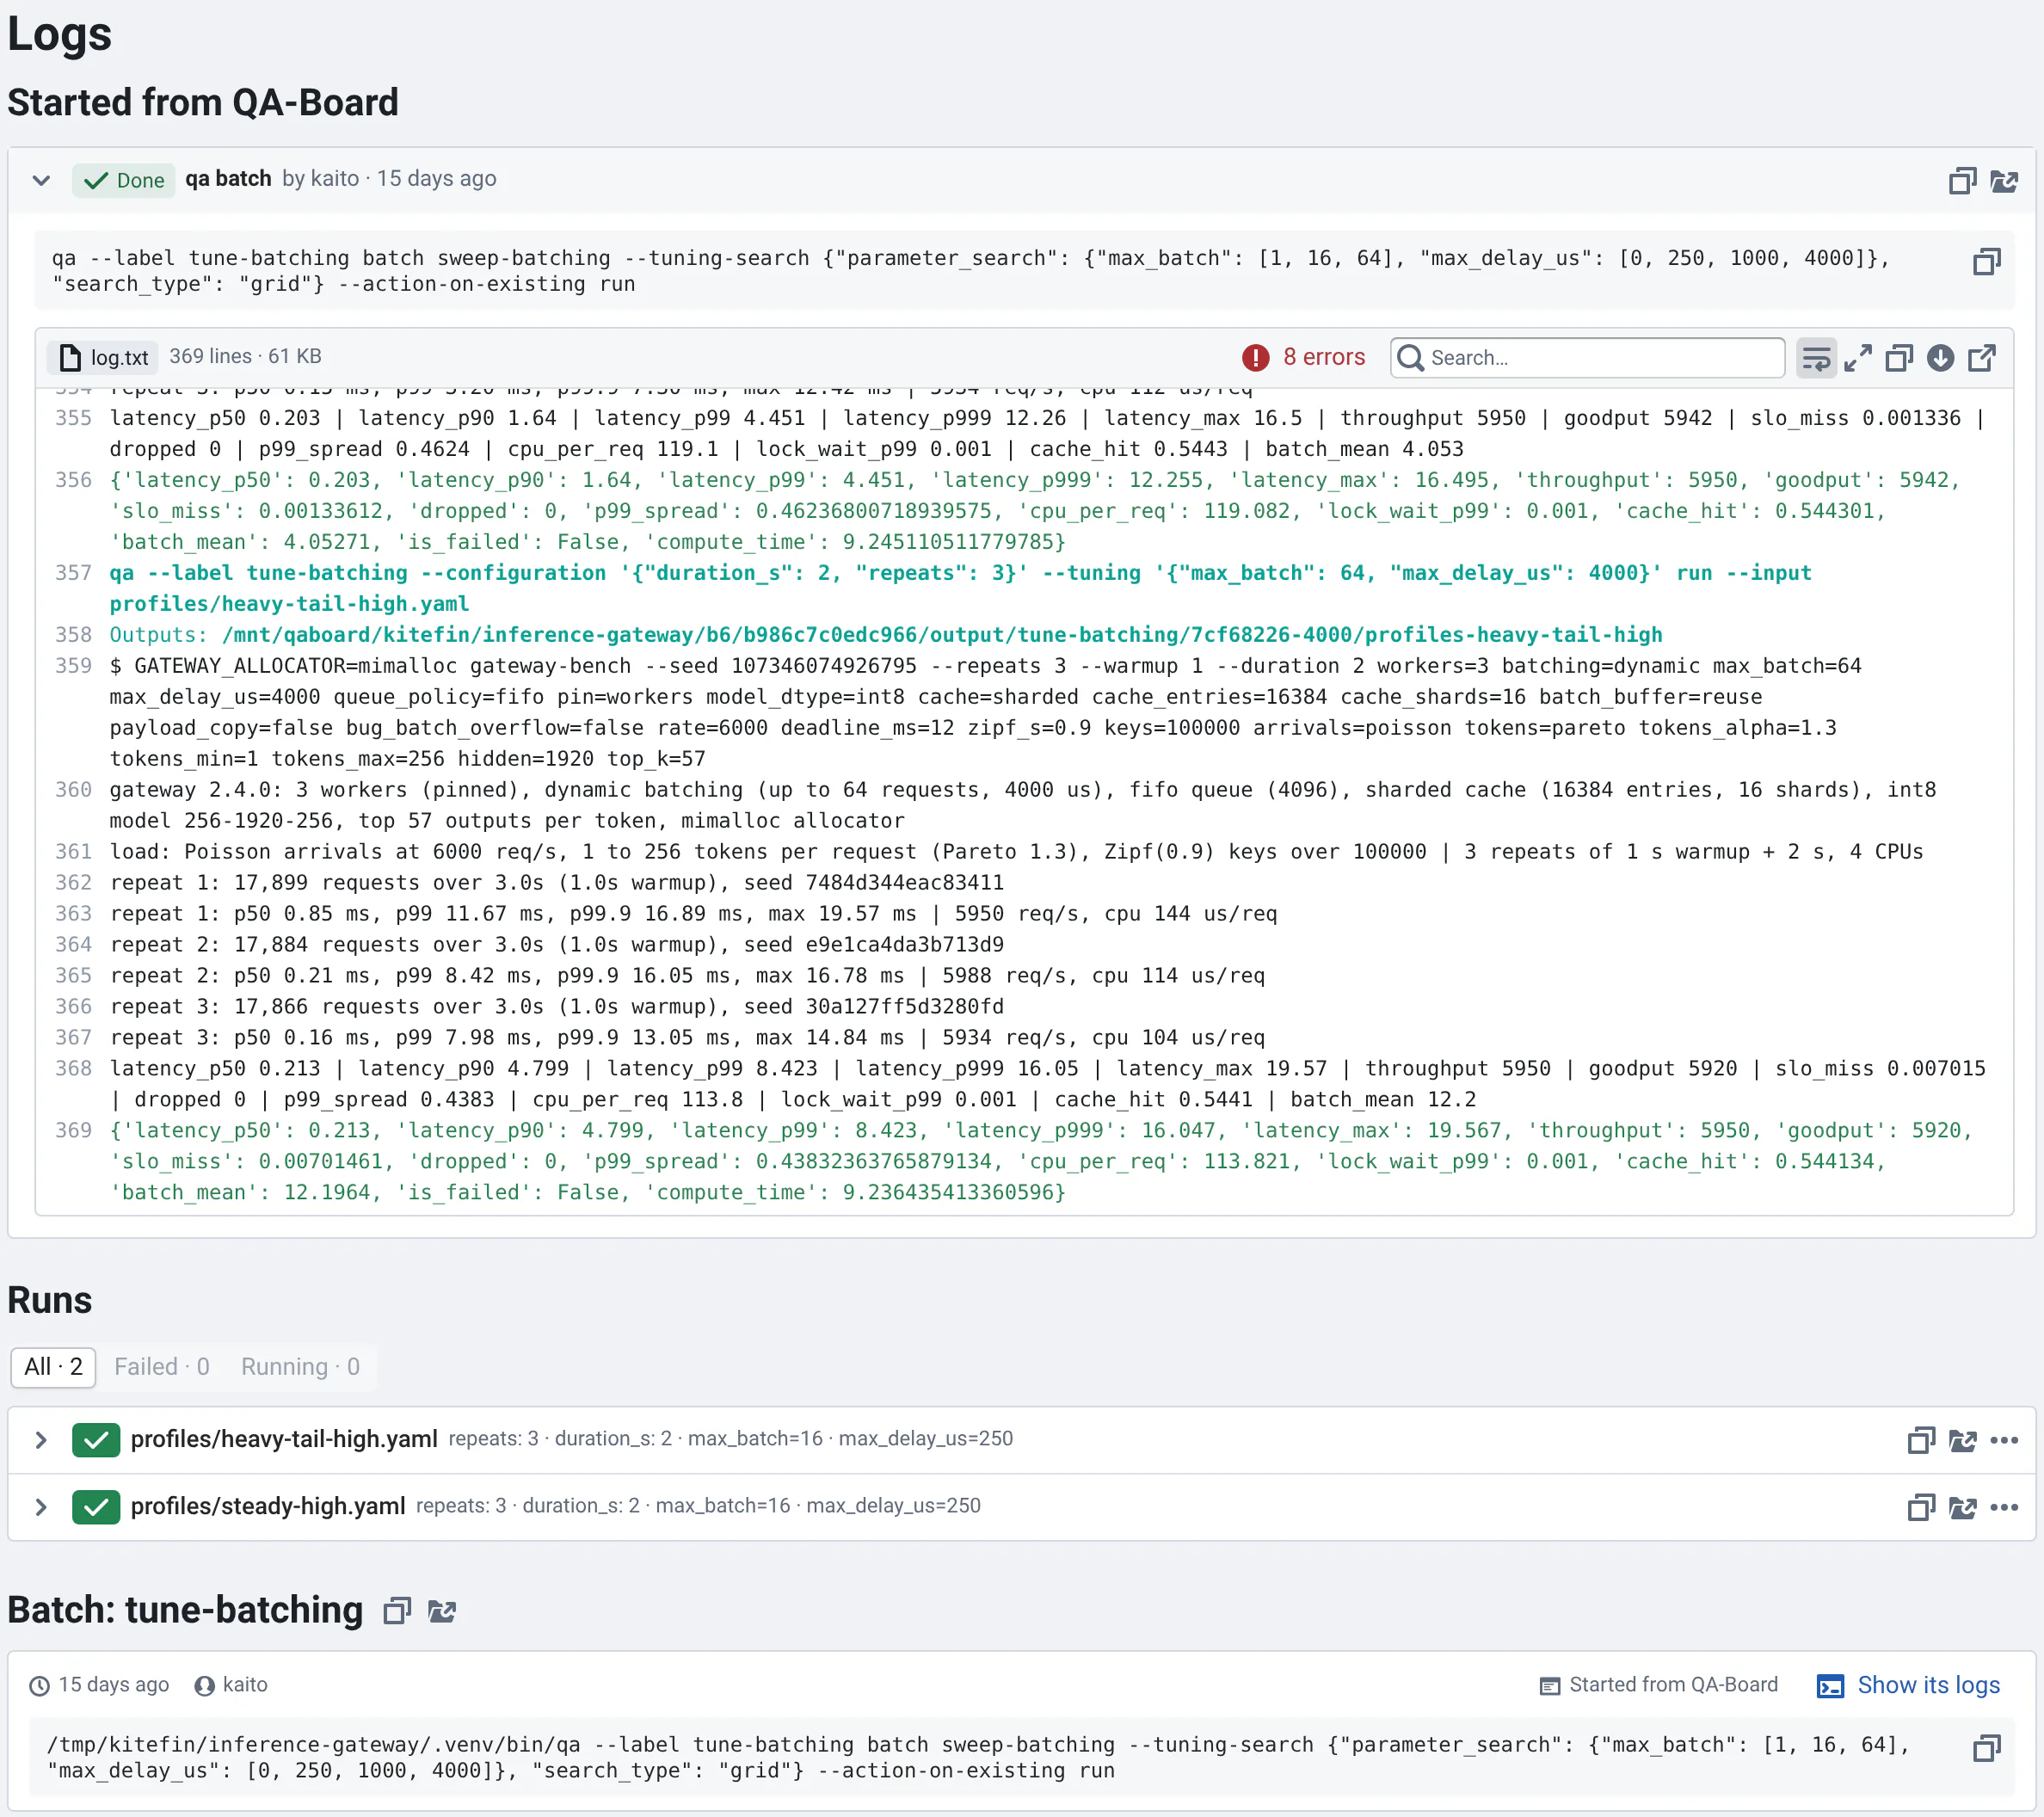Copy the tune-batching batch command at bottom
The image size is (2044, 1817).
point(1986,1748)
